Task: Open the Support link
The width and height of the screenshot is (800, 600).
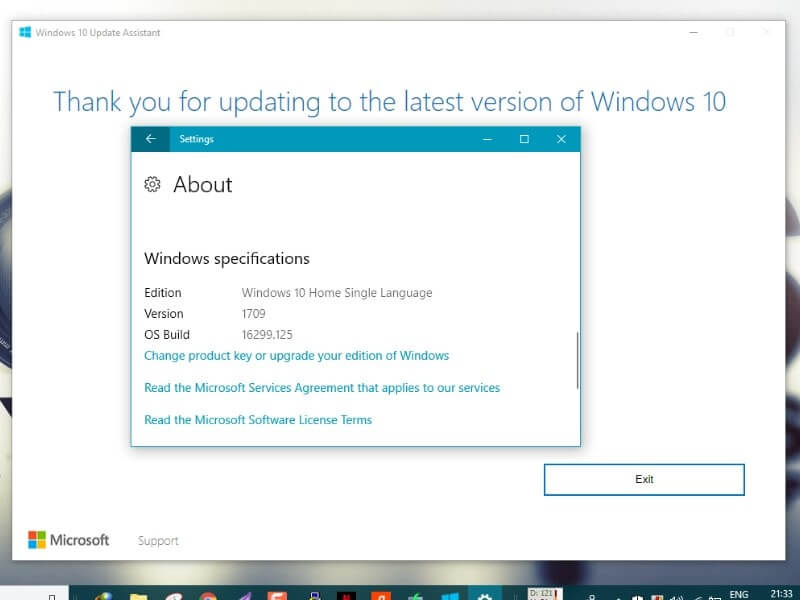Action: click(x=158, y=541)
